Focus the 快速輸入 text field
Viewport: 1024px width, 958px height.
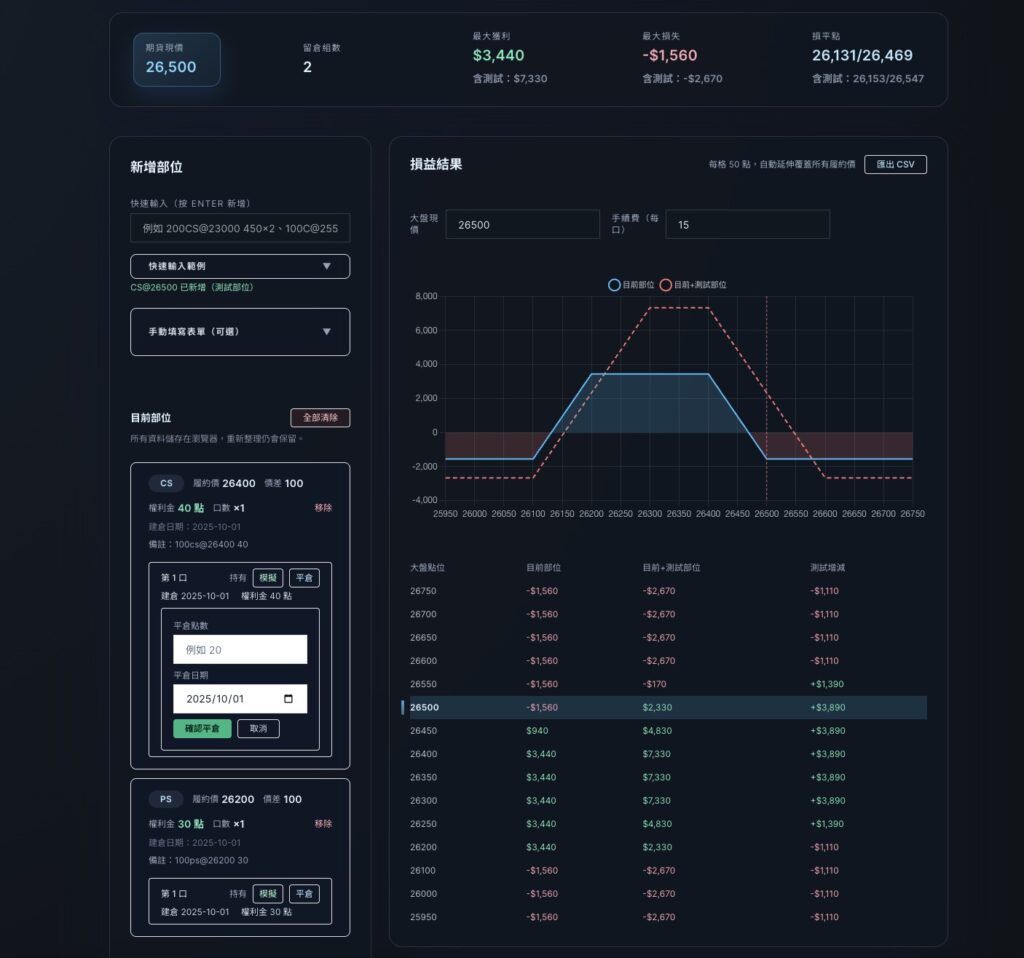240,228
